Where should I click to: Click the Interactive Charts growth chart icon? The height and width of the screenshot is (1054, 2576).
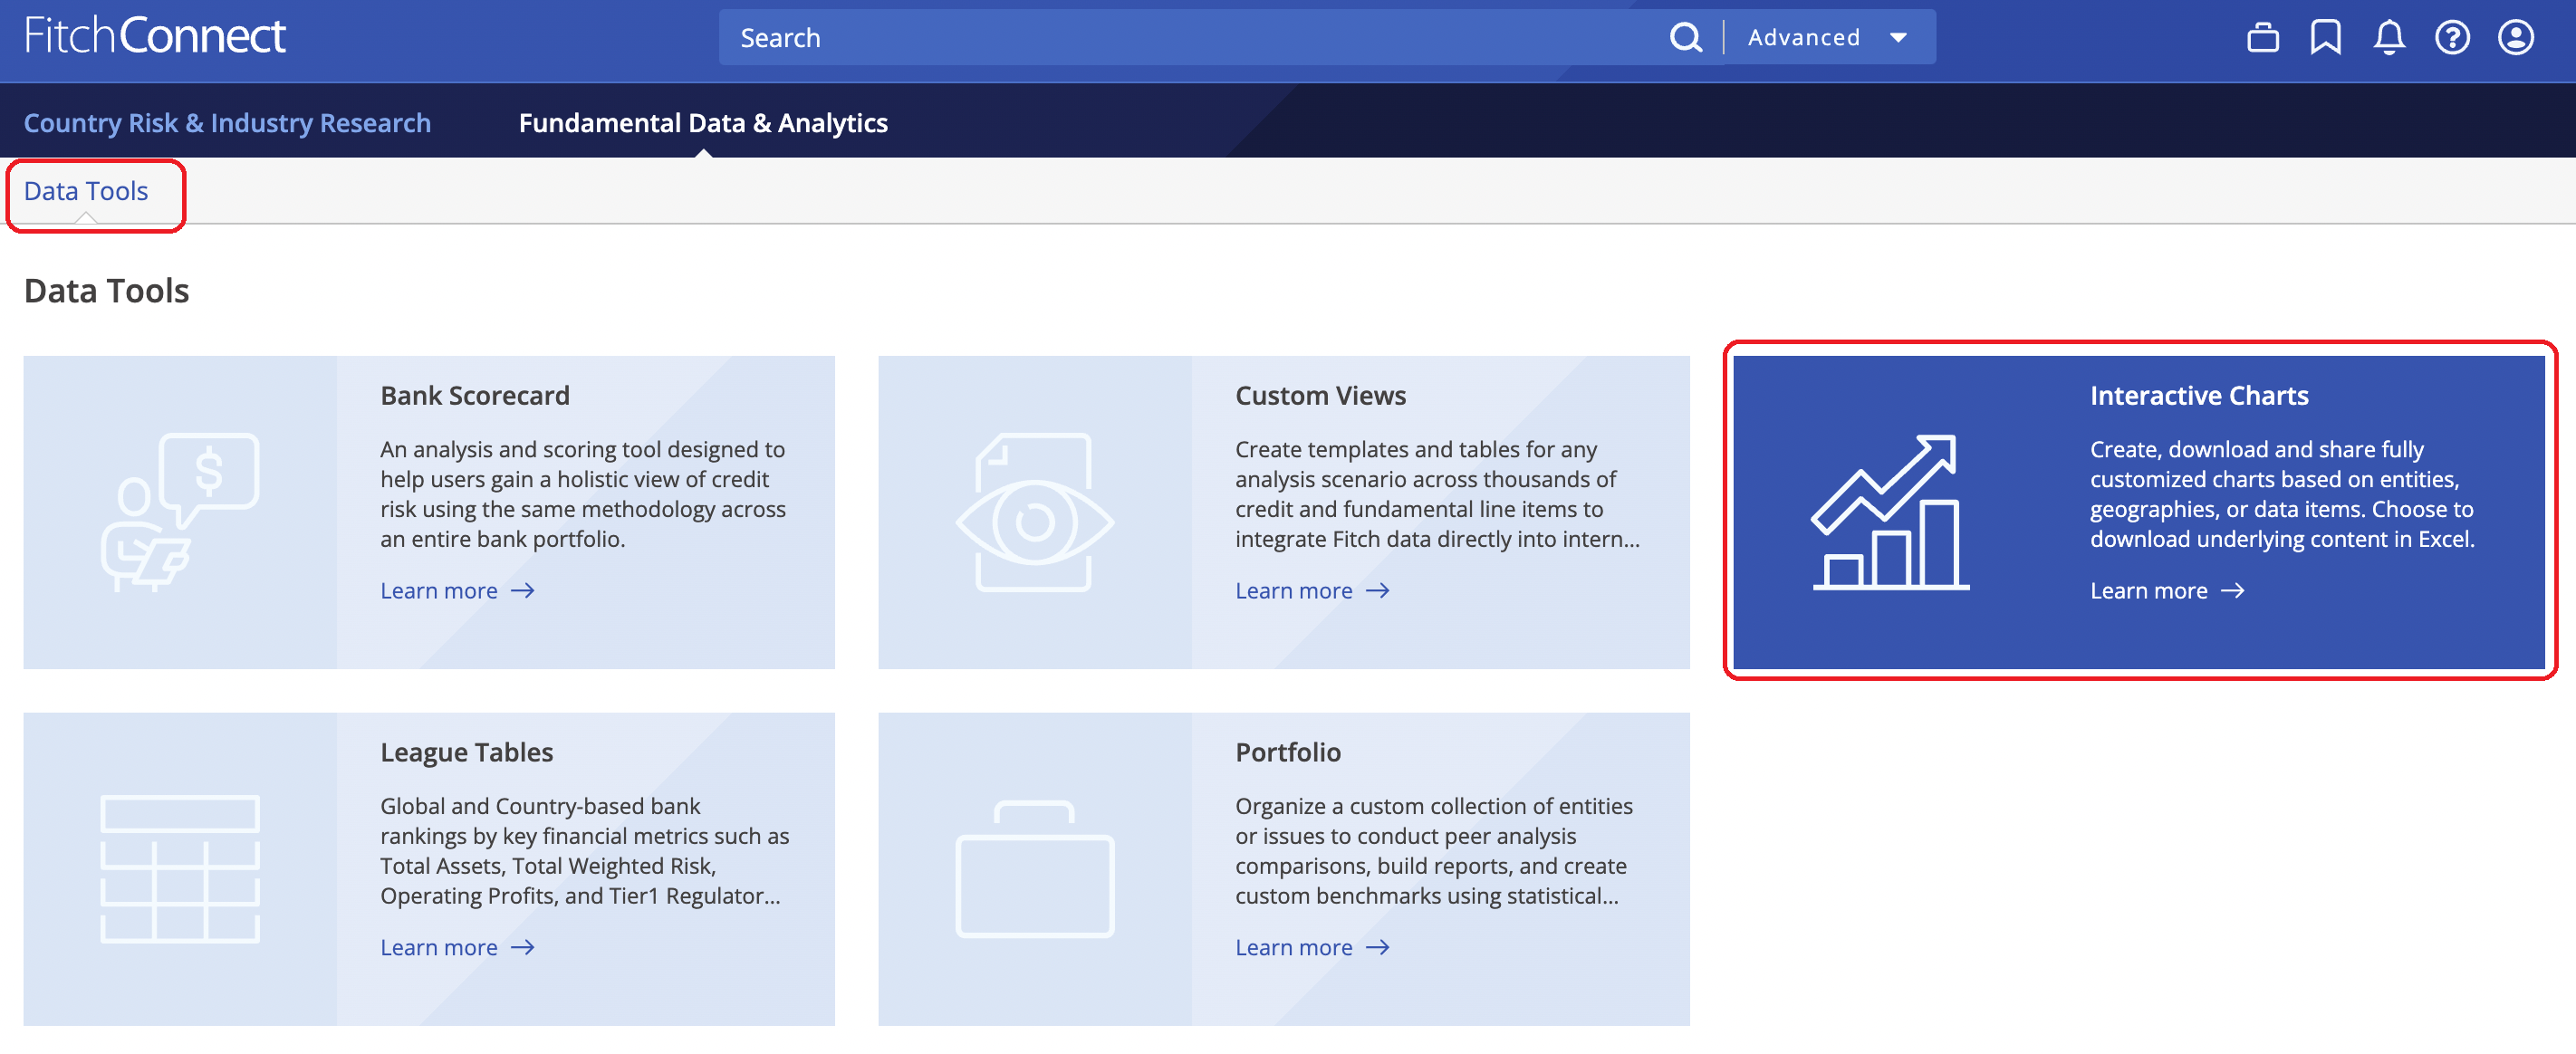coord(1889,512)
